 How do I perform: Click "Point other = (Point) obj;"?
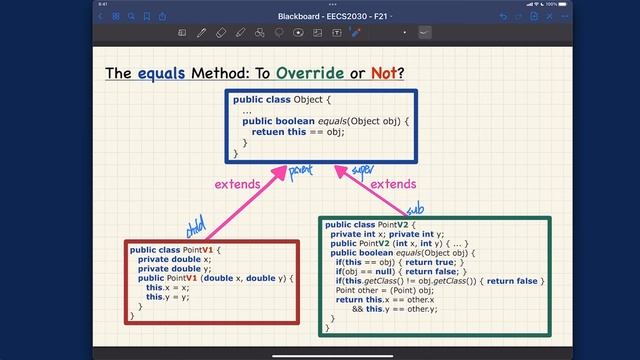[384, 290]
